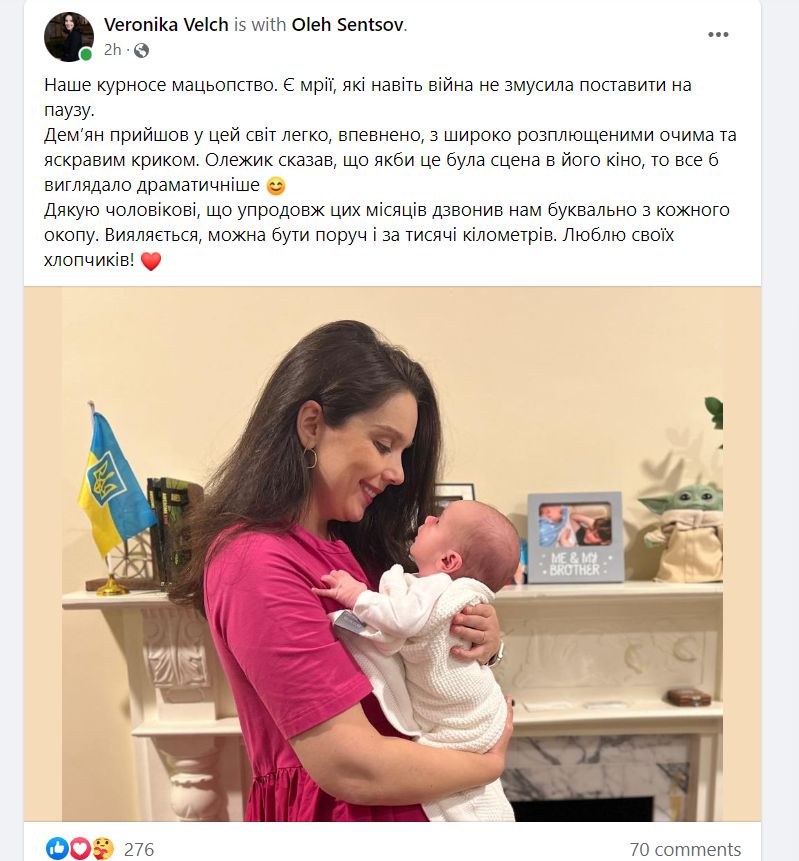Click the red heart emoji after хлопчиків
The width and height of the screenshot is (799, 861).
pyautogui.click(x=151, y=260)
